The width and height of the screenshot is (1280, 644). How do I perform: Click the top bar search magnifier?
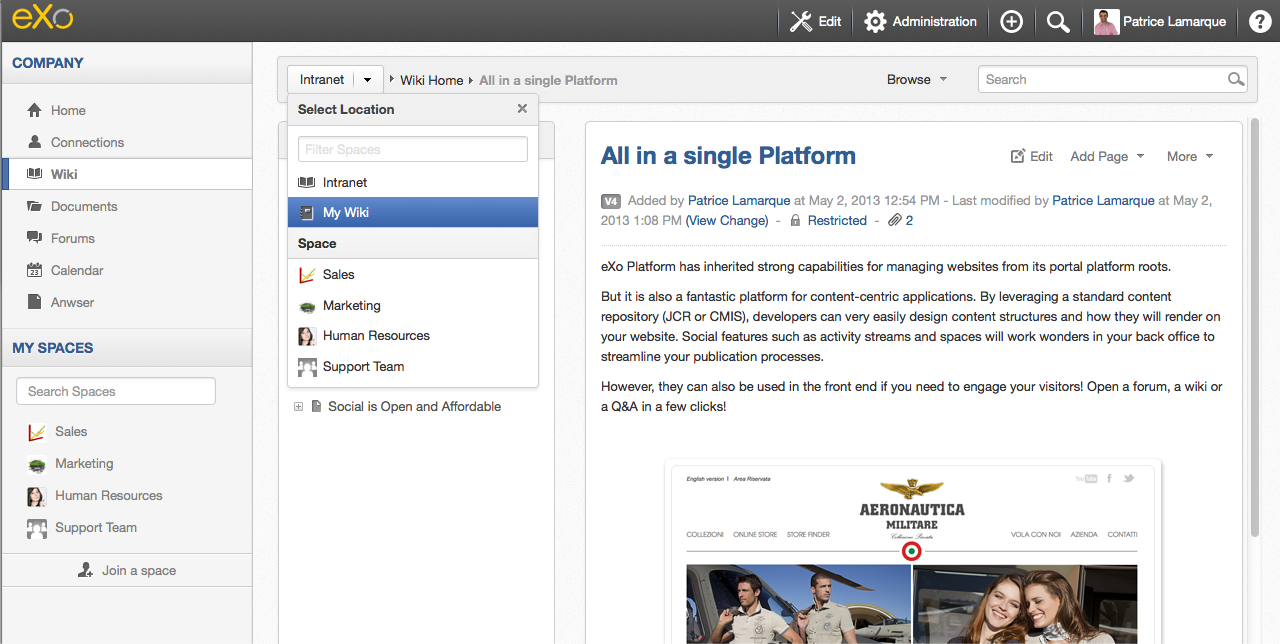(x=1058, y=21)
